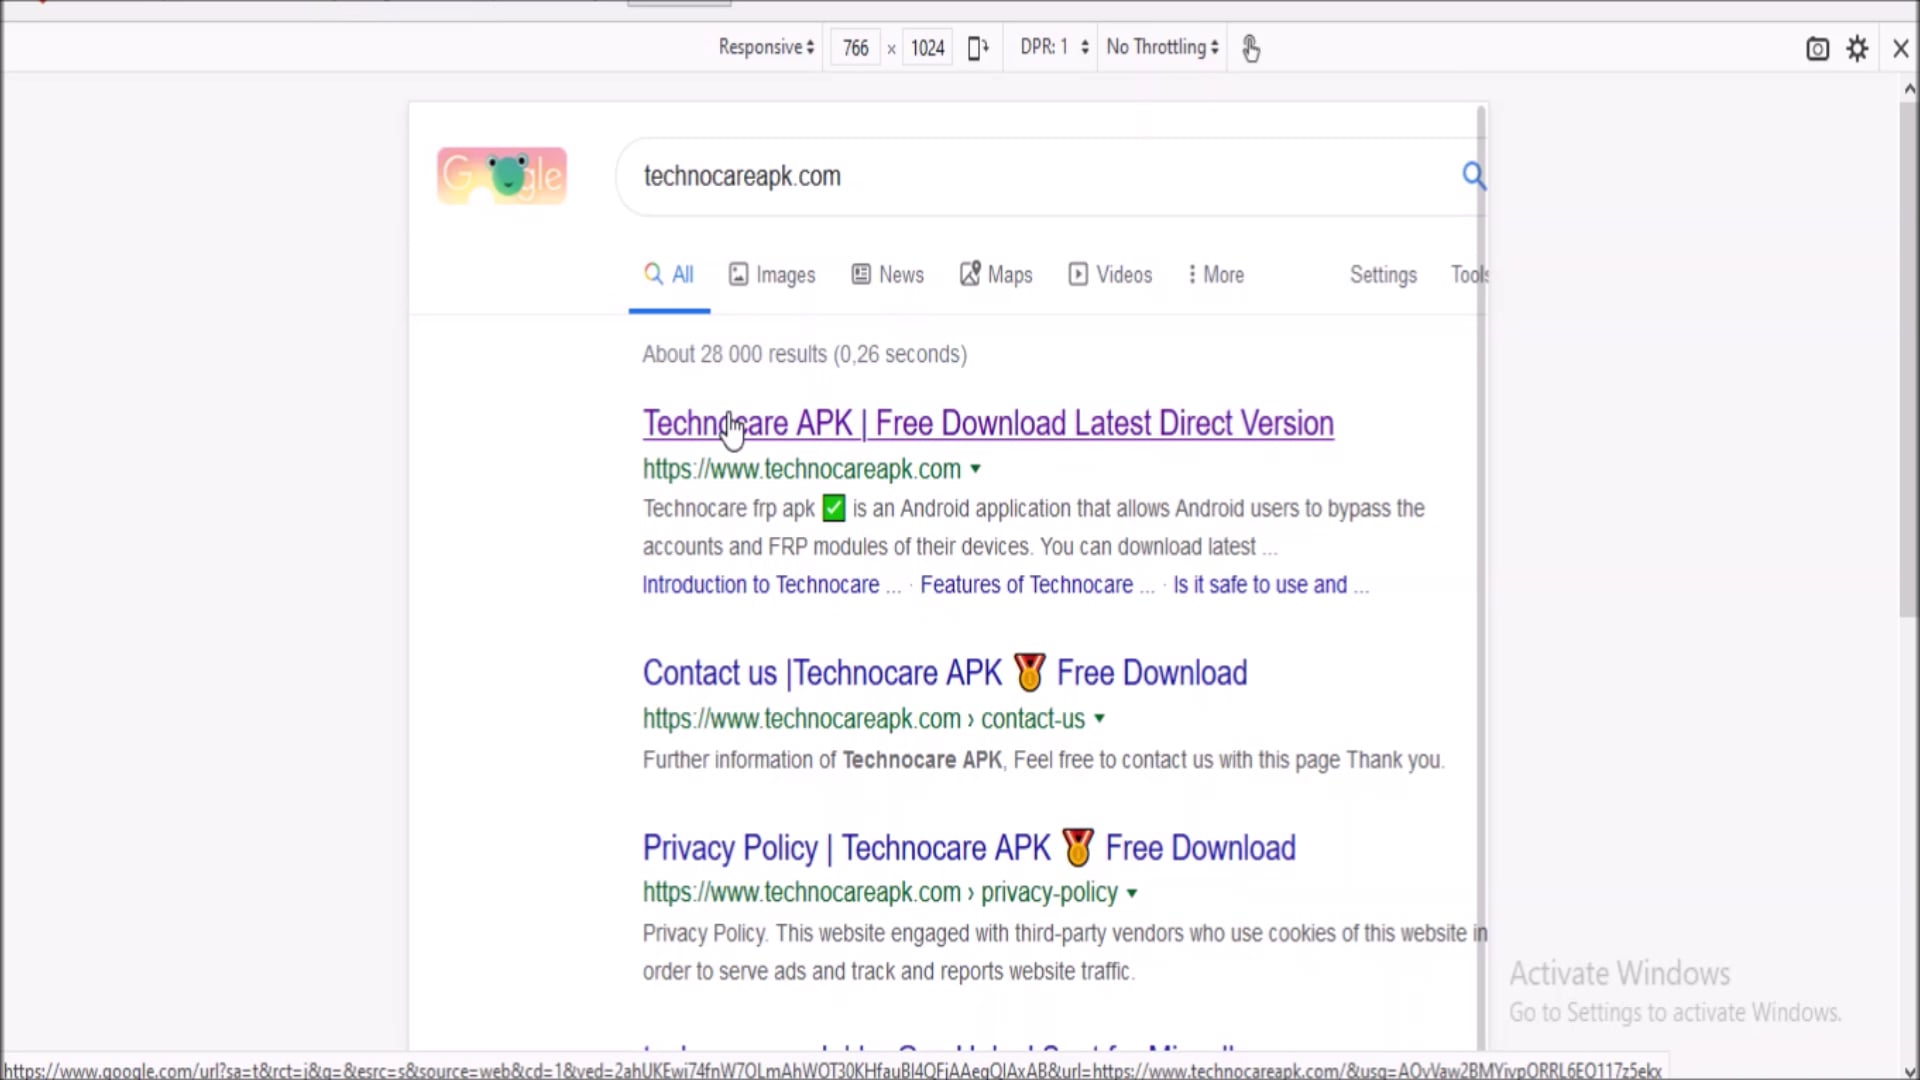
Task: Open the Technocare APK Free Download result
Action: pyautogui.click(x=988, y=424)
